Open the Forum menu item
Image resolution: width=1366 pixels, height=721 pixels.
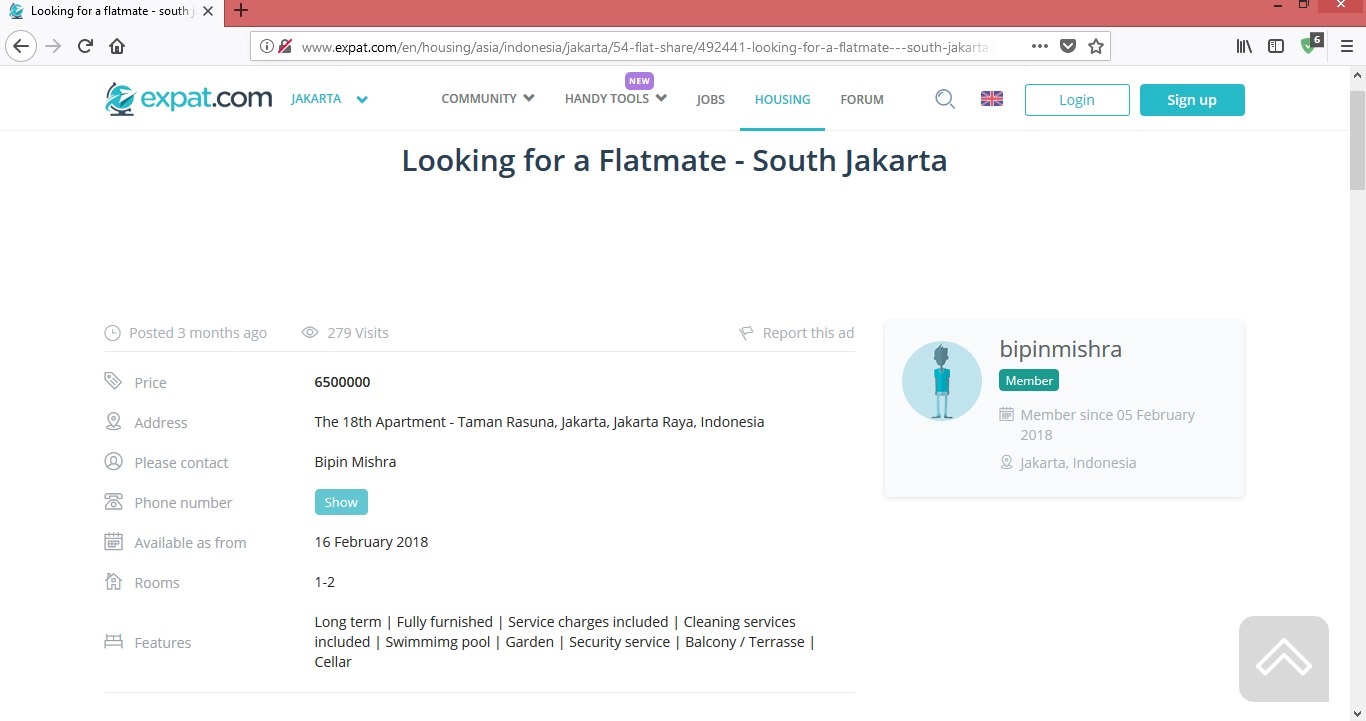pyautogui.click(x=862, y=99)
